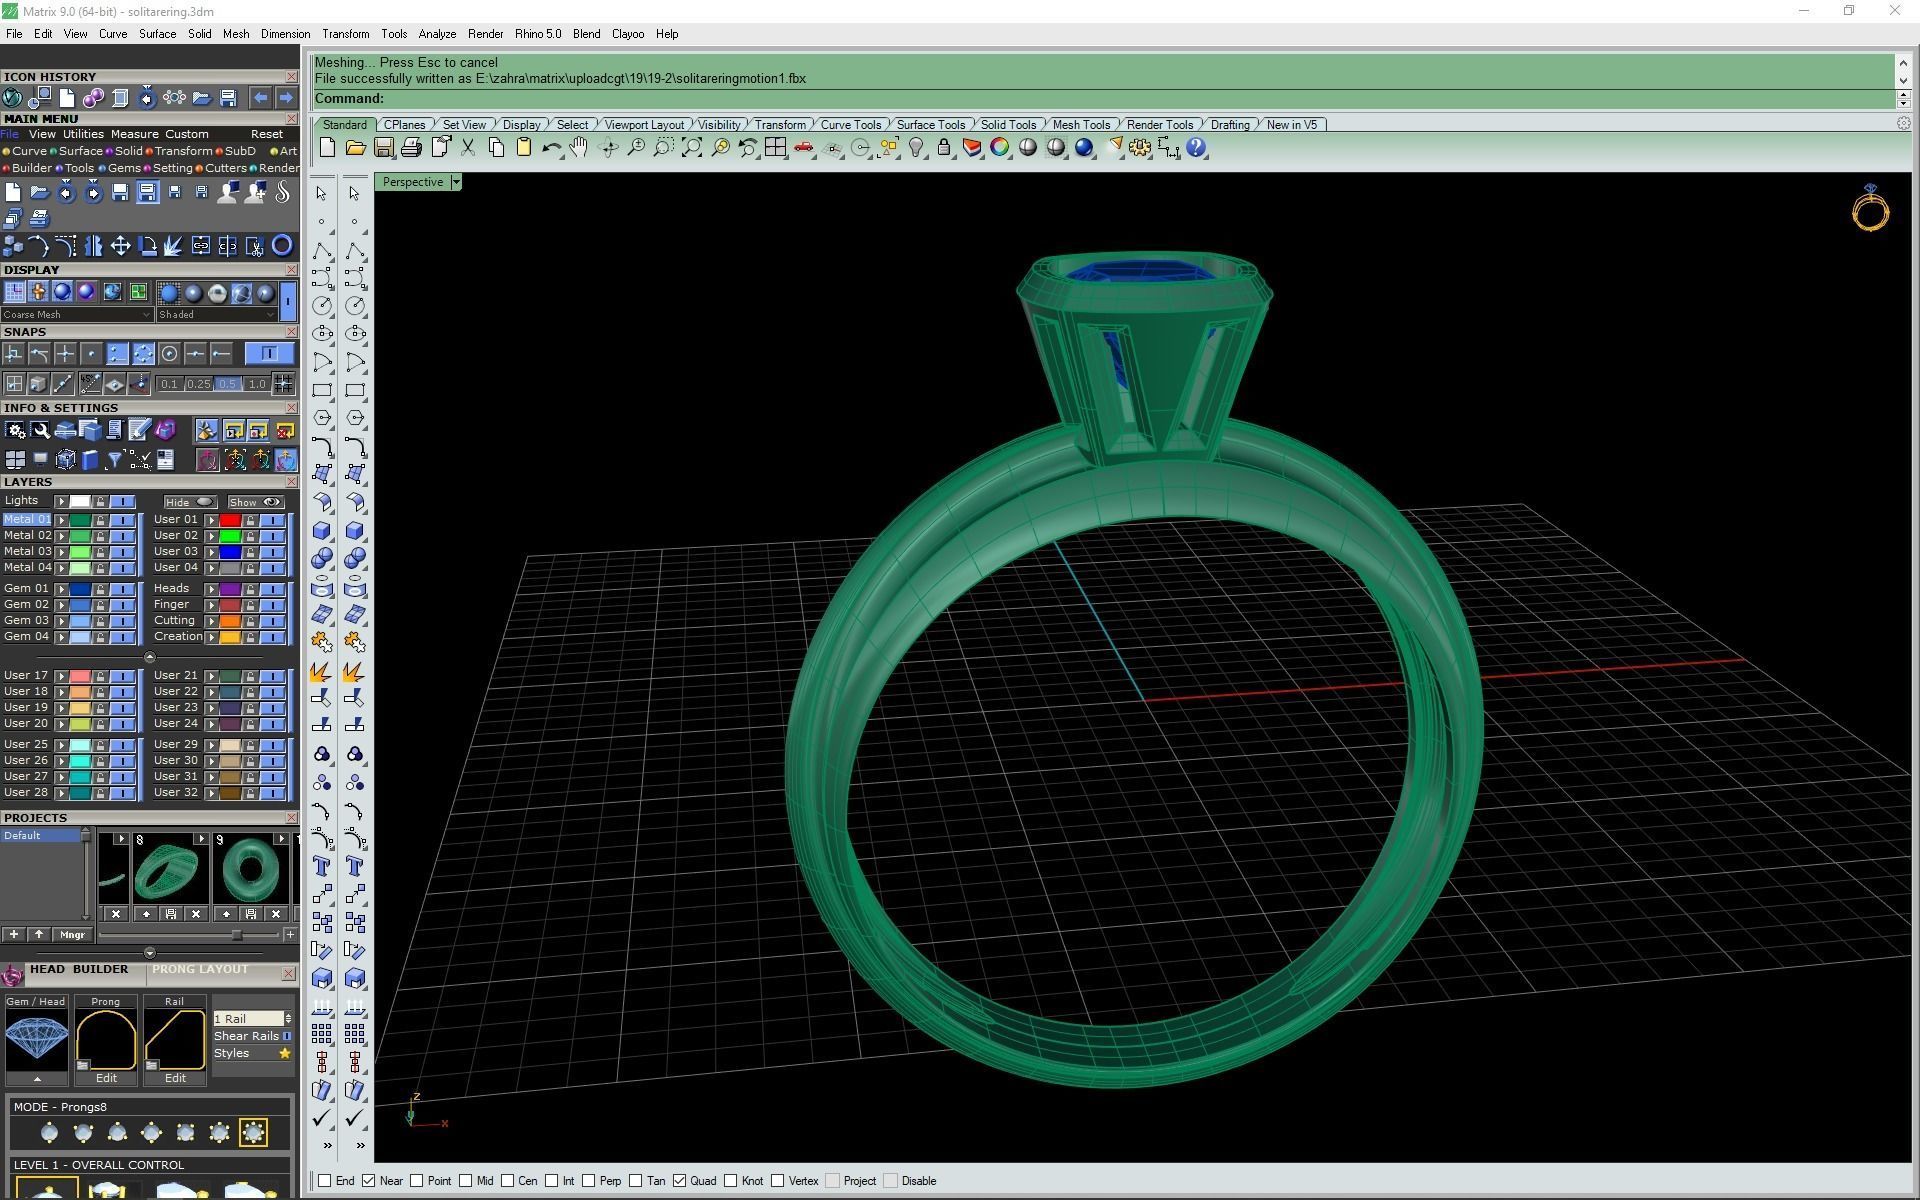The image size is (1920, 1200).
Task: Click the Cut scissors icon
Action: [x=467, y=148]
